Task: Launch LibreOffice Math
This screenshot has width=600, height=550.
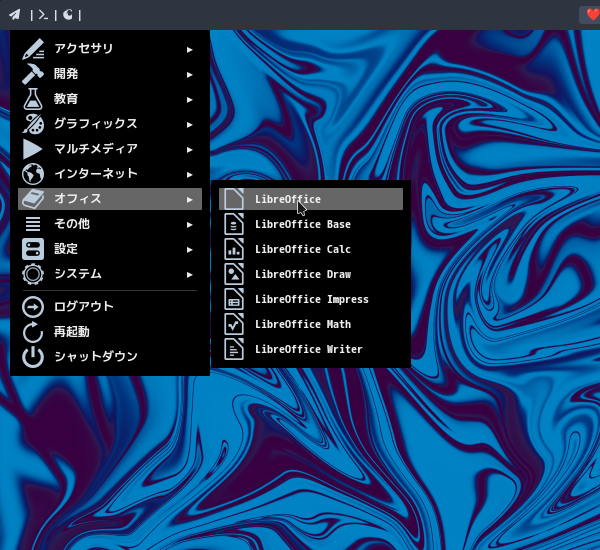Action: pyautogui.click(x=311, y=324)
